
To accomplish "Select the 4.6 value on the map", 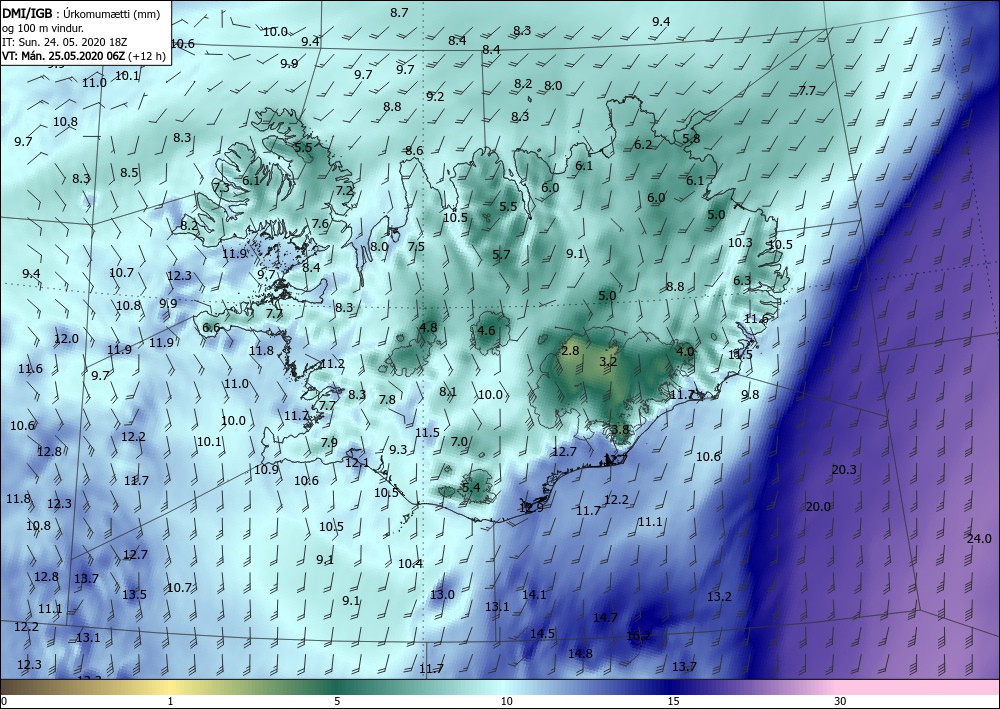I will [x=487, y=331].
